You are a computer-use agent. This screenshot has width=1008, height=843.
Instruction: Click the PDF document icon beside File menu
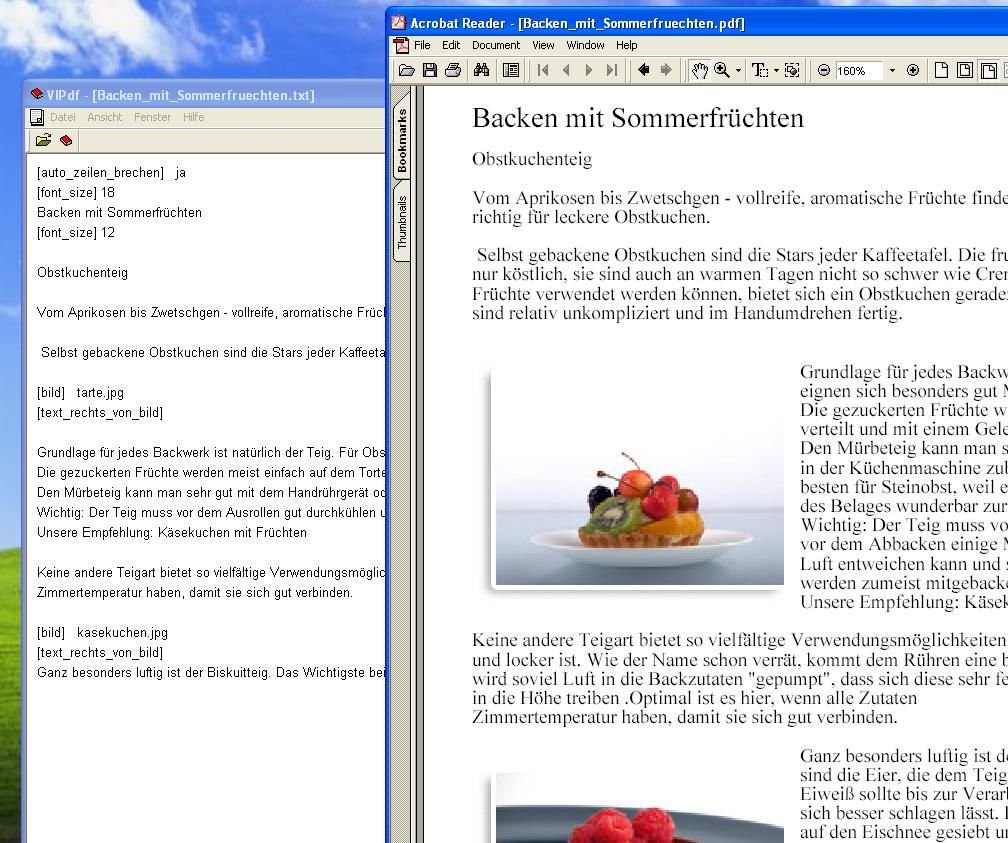401,45
